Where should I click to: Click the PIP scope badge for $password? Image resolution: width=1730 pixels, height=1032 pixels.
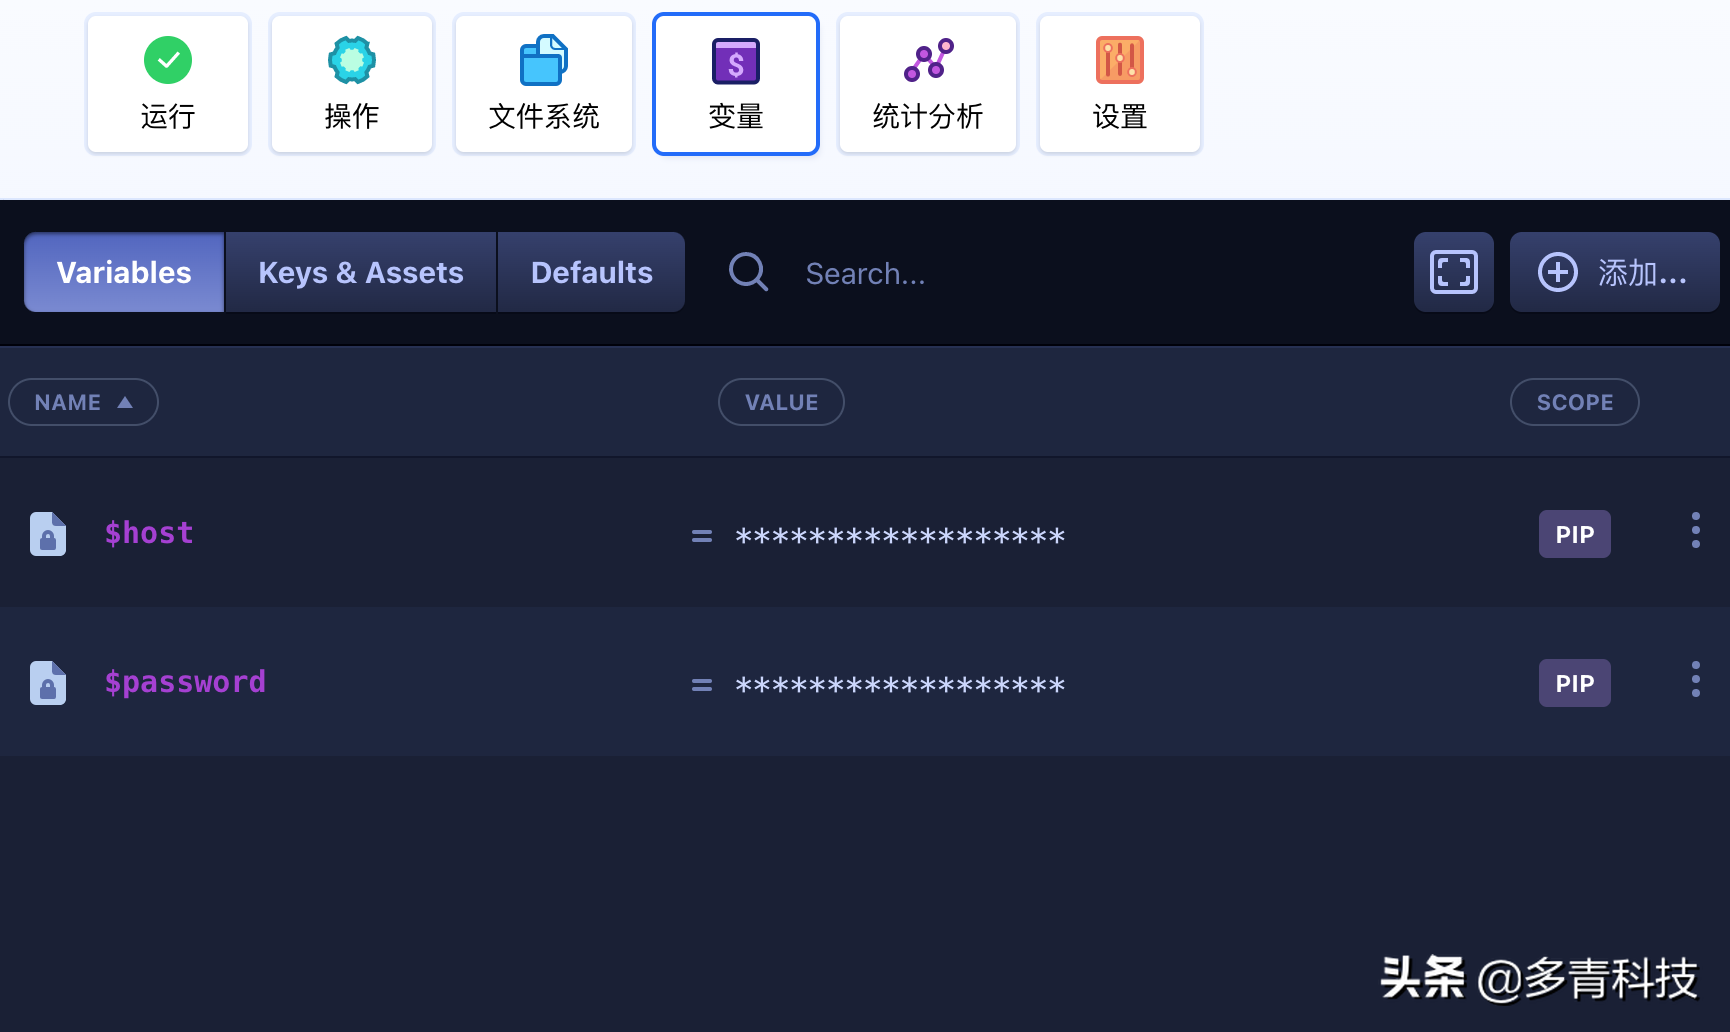tap(1575, 683)
